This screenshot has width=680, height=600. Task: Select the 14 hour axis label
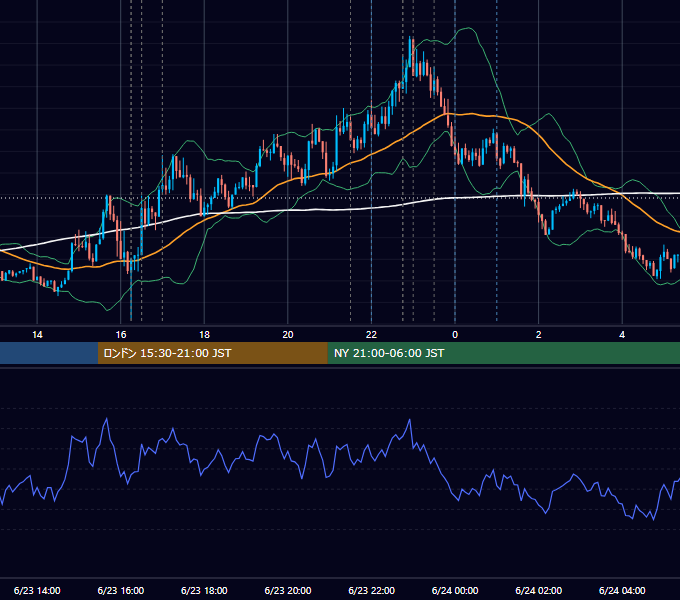[x=37, y=335]
